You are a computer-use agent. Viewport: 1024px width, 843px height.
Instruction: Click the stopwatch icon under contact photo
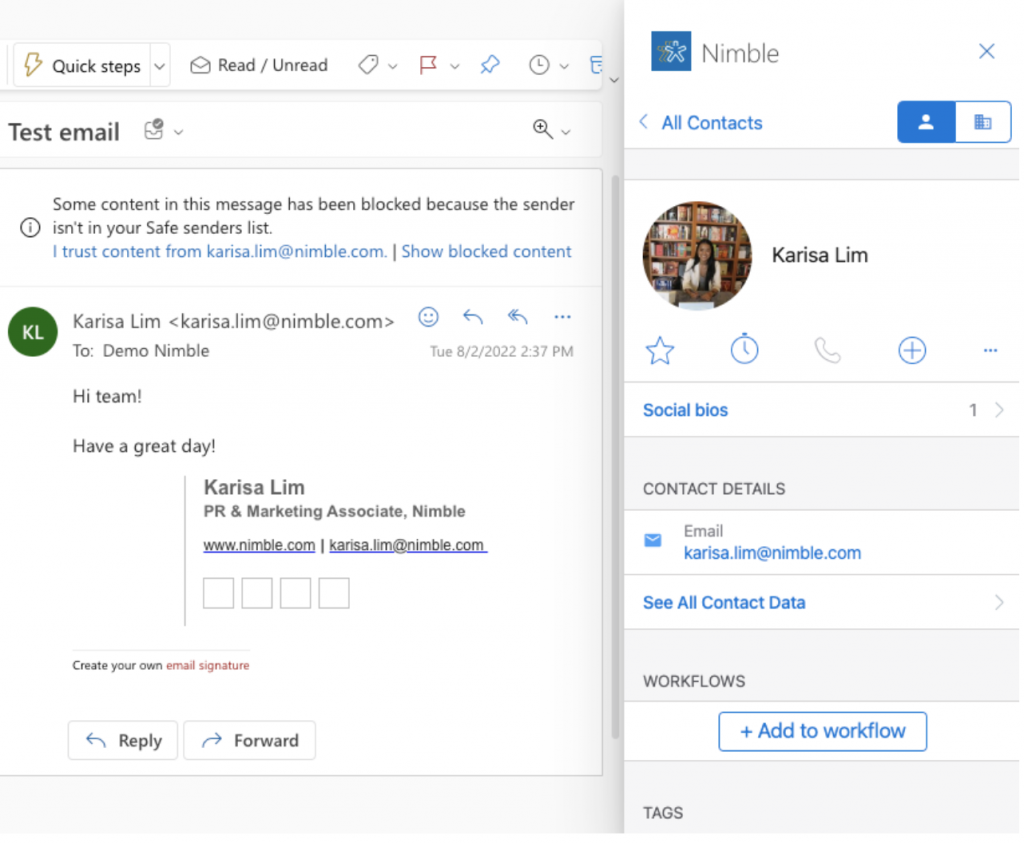coord(744,350)
